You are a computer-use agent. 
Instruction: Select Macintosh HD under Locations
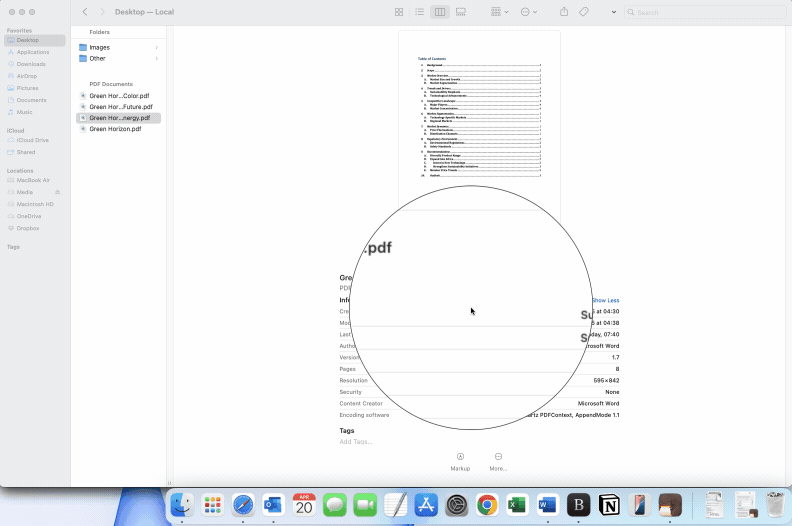pos(34,204)
